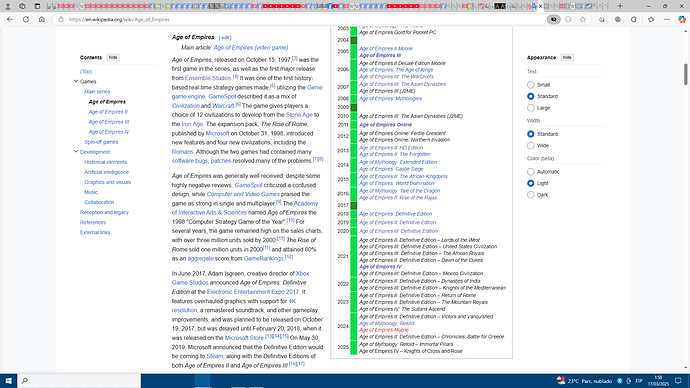
Task: Add this page to favorites star
Action: pos(583,19)
